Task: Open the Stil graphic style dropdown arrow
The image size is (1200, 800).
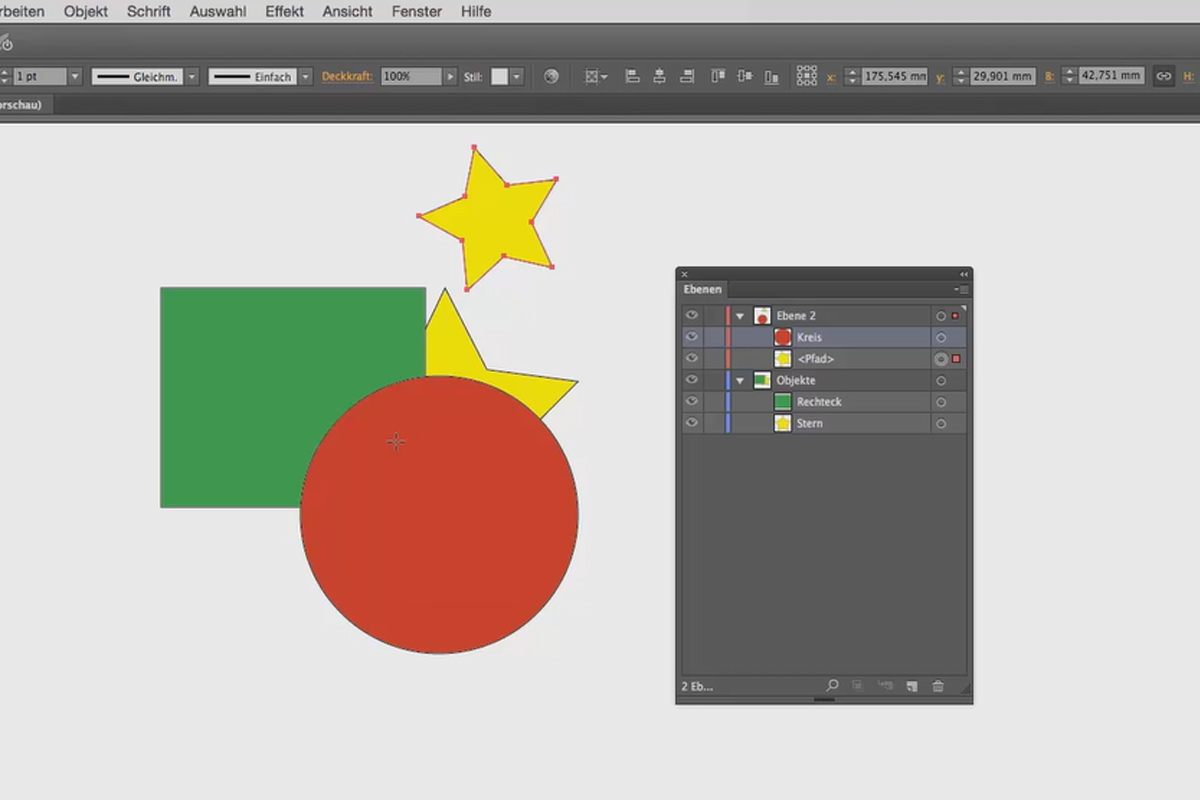Action: 517,76
